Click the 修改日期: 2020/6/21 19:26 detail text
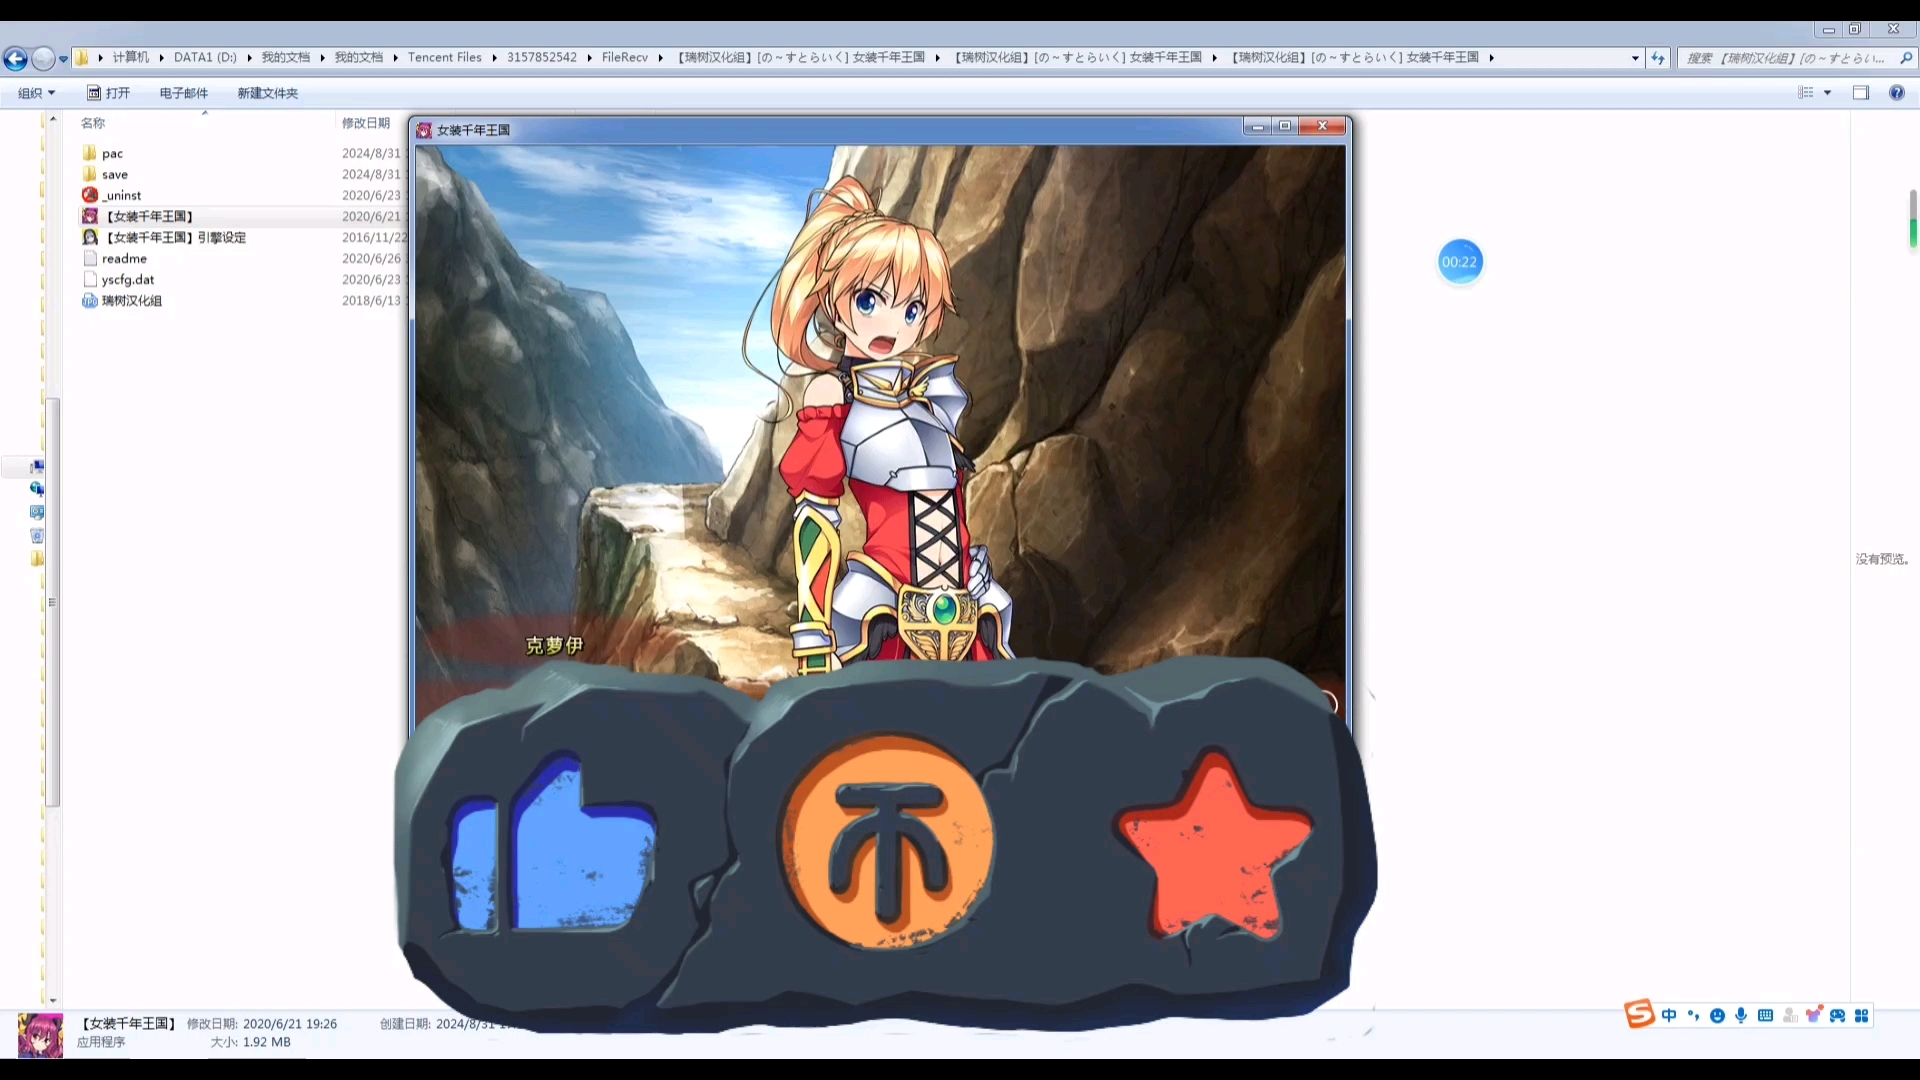 [x=262, y=1024]
